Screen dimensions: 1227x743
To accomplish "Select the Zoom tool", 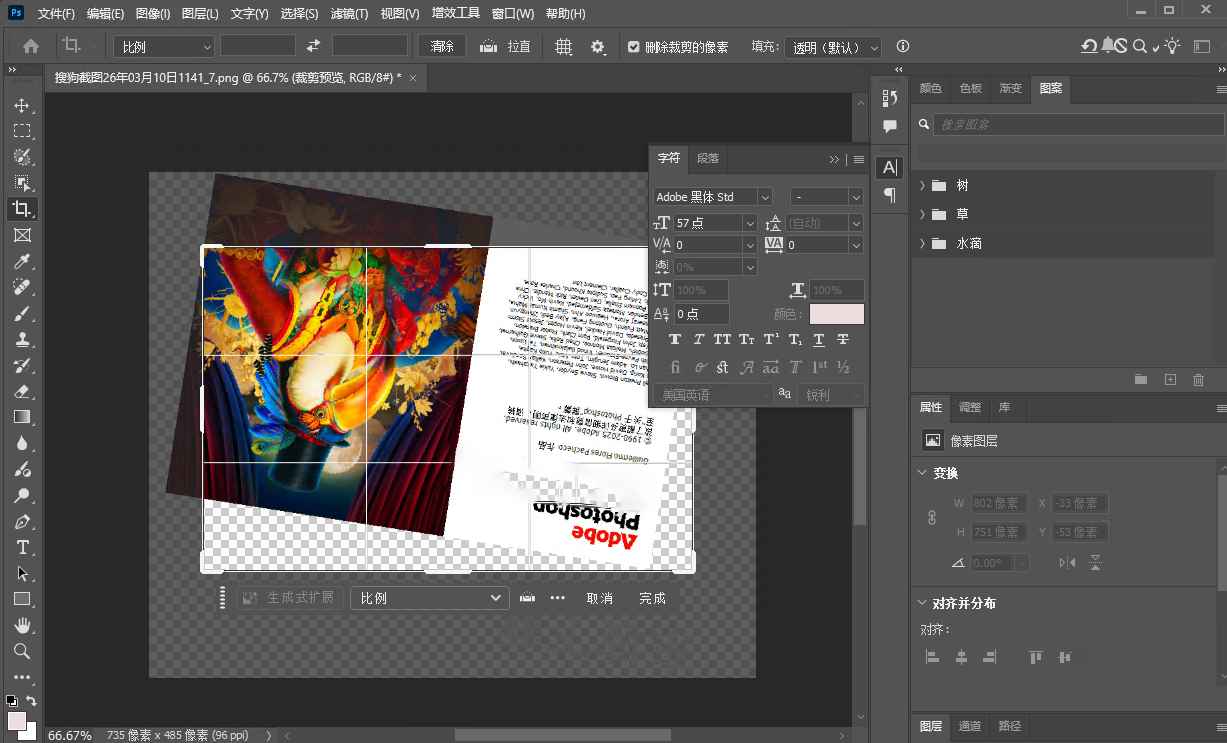I will click(x=22, y=651).
